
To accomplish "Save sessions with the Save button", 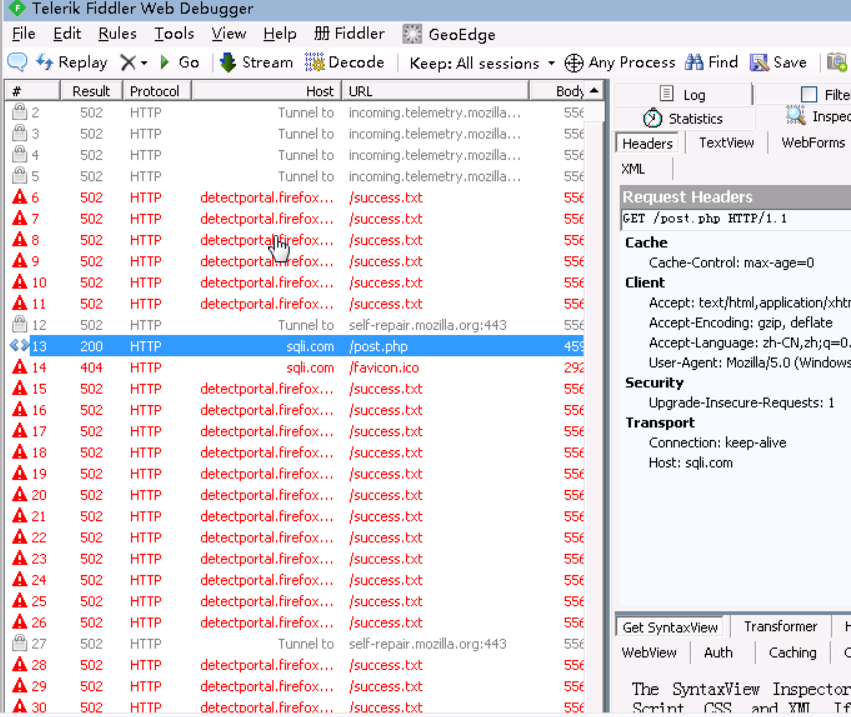I will point(778,62).
